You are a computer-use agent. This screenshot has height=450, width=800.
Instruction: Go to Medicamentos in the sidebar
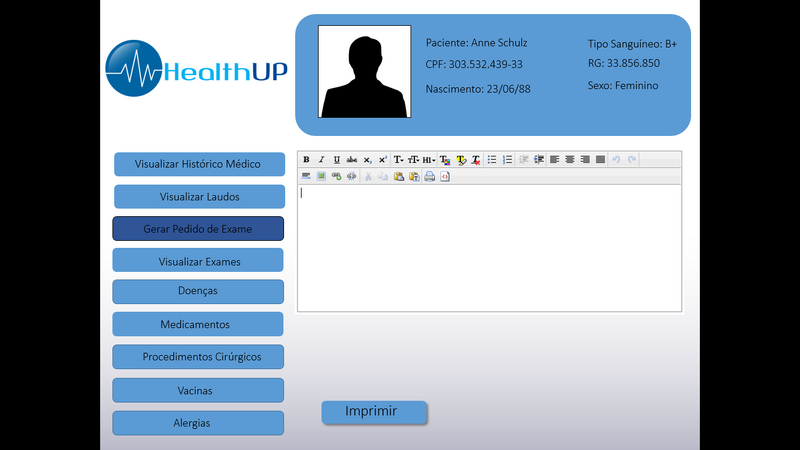click(x=198, y=325)
